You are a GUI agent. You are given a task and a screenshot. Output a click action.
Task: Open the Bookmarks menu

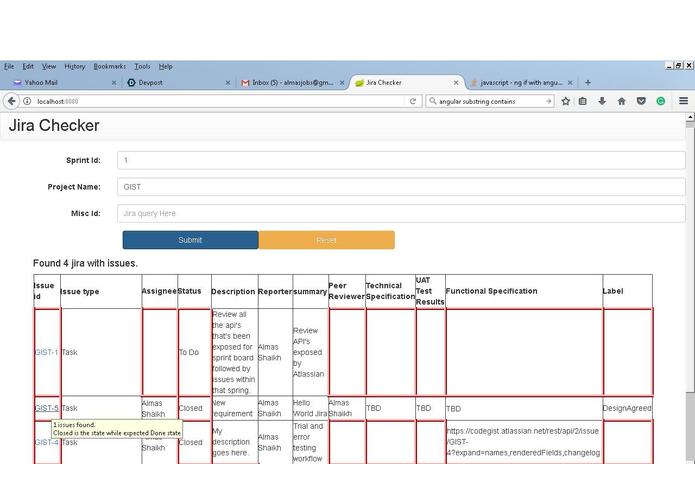pyautogui.click(x=109, y=66)
